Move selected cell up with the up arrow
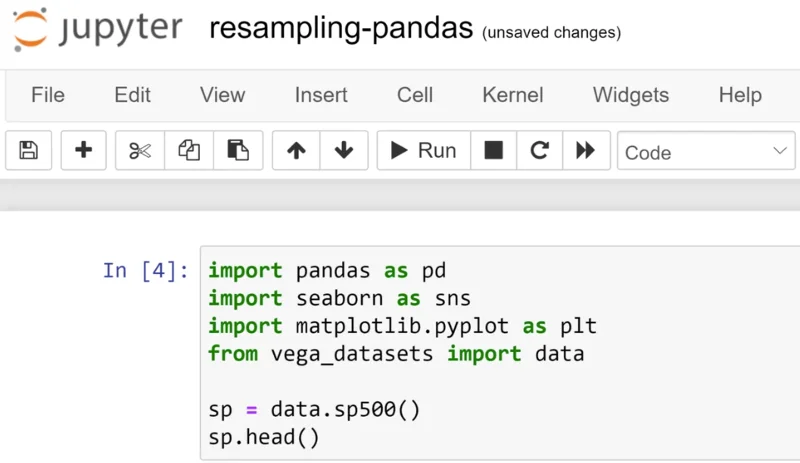The height and width of the screenshot is (463, 800). pos(296,150)
